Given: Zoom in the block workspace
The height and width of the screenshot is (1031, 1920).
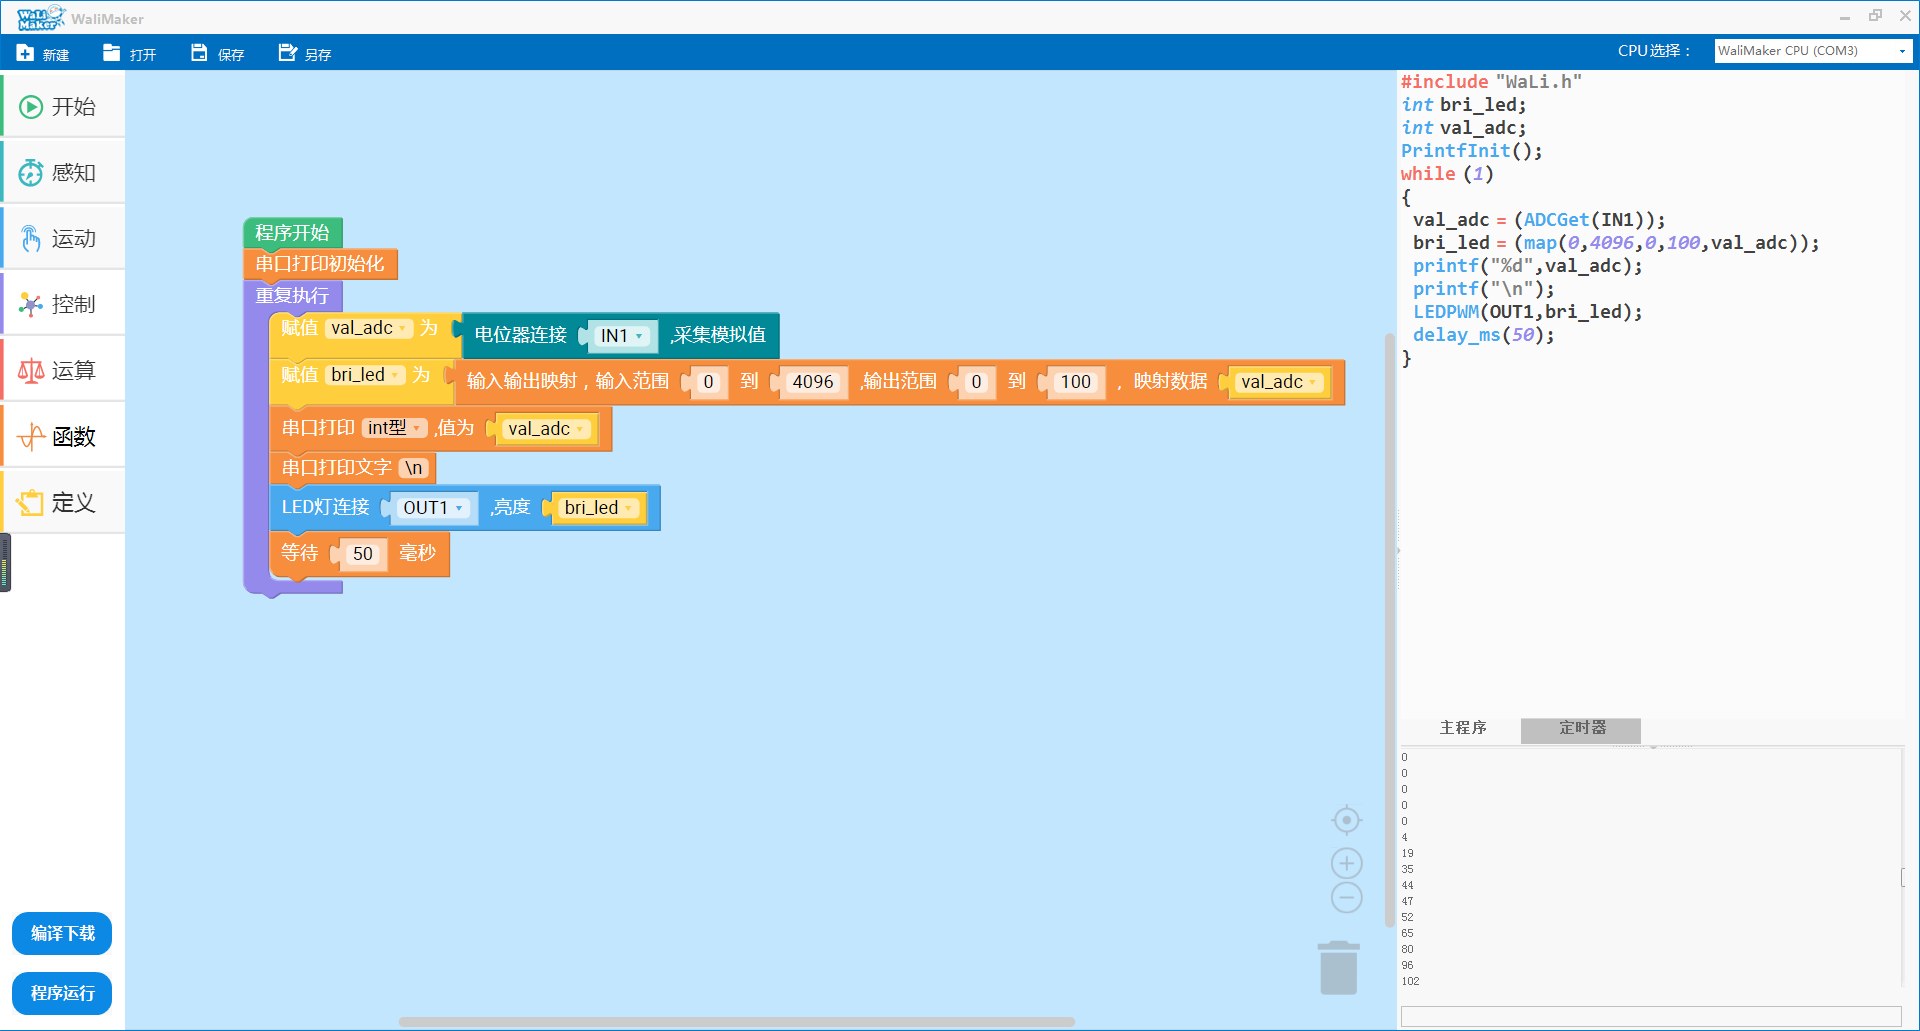Looking at the screenshot, I should pyautogui.click(x=1346, y=863).
